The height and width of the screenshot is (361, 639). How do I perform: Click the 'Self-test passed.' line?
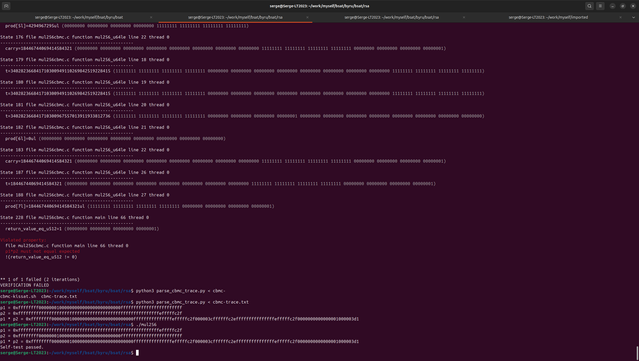22,348
